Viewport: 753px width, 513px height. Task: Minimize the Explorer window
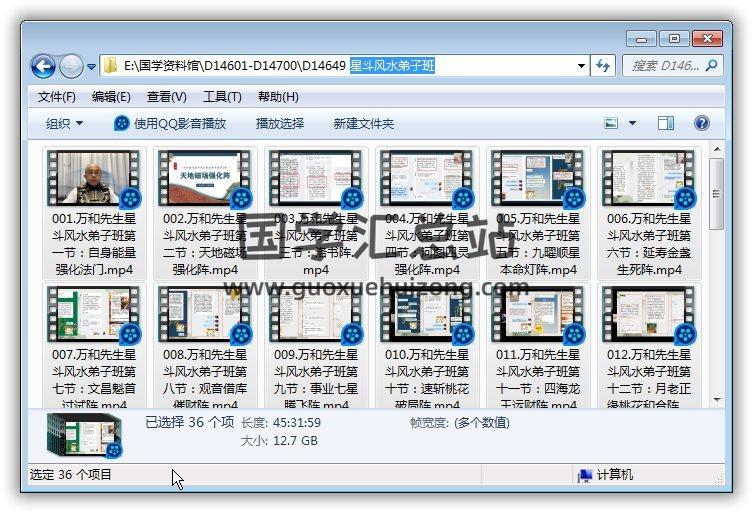[x=641, y=38]
